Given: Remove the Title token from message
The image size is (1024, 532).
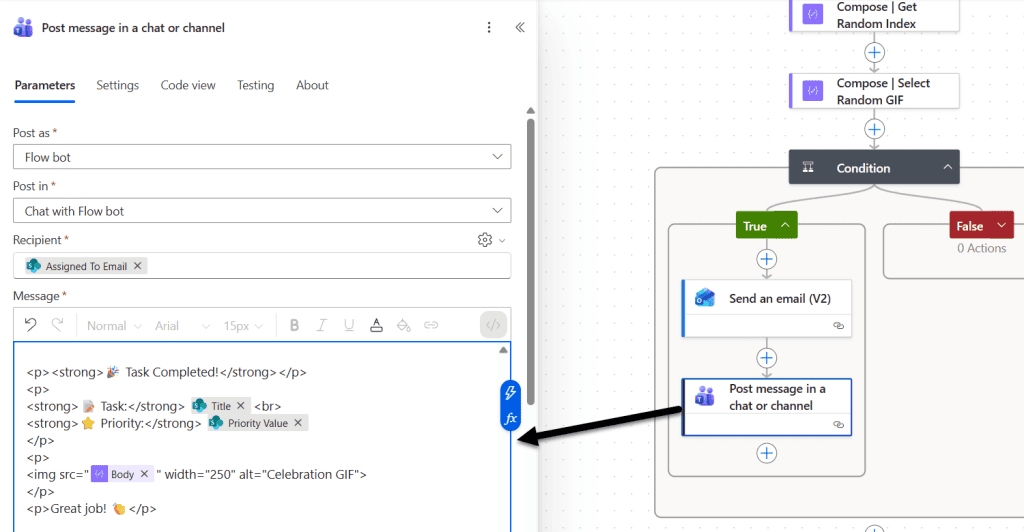Looking at the screenshot, I should pos(240,405).
